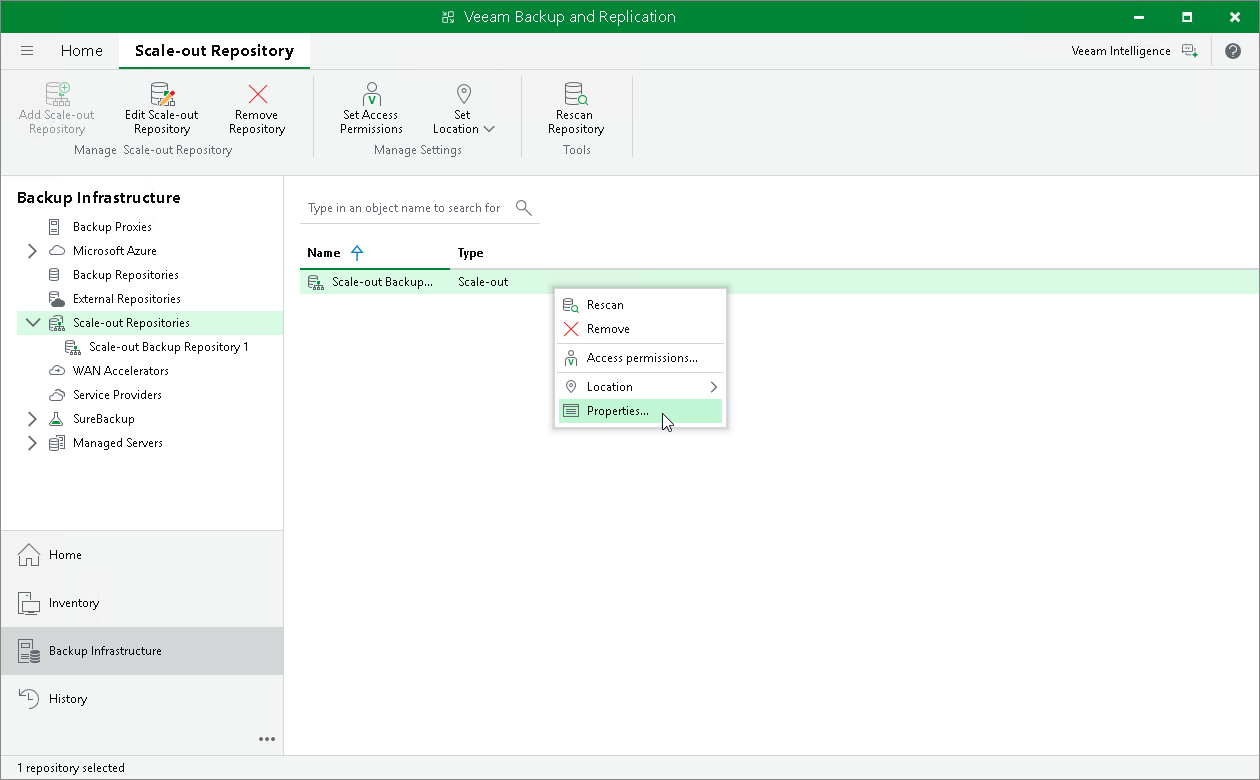Expand the Managed Servers tree node
1260x780 pixels.
coord(32,443)
